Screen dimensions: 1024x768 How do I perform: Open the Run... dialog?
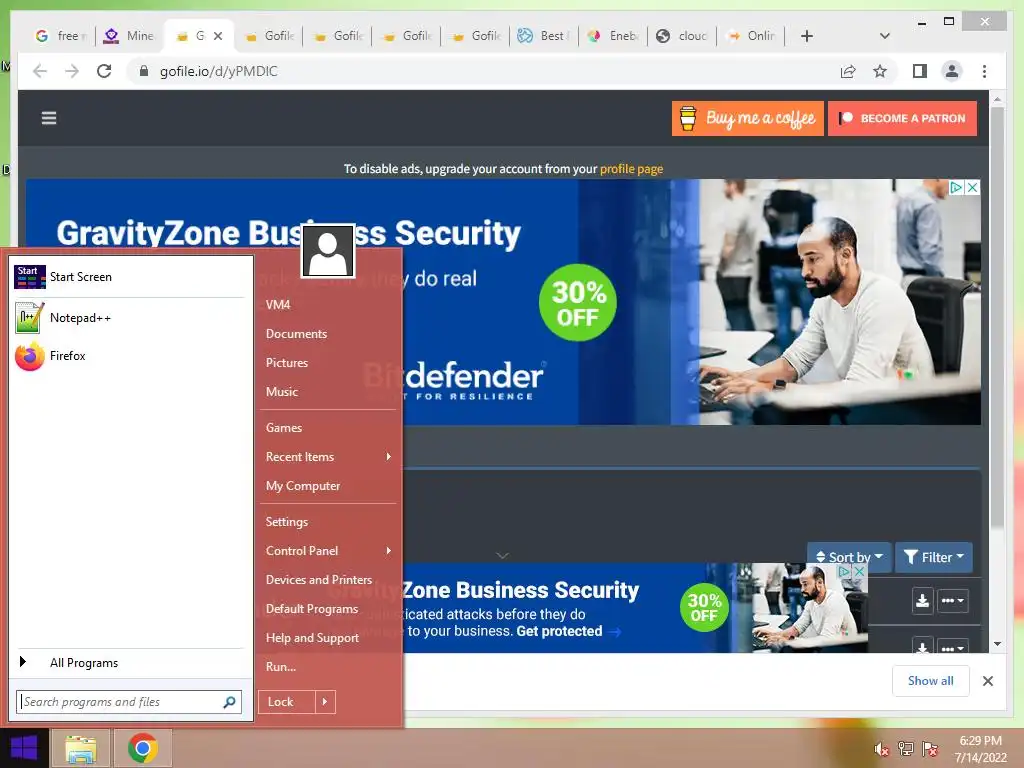281,667
